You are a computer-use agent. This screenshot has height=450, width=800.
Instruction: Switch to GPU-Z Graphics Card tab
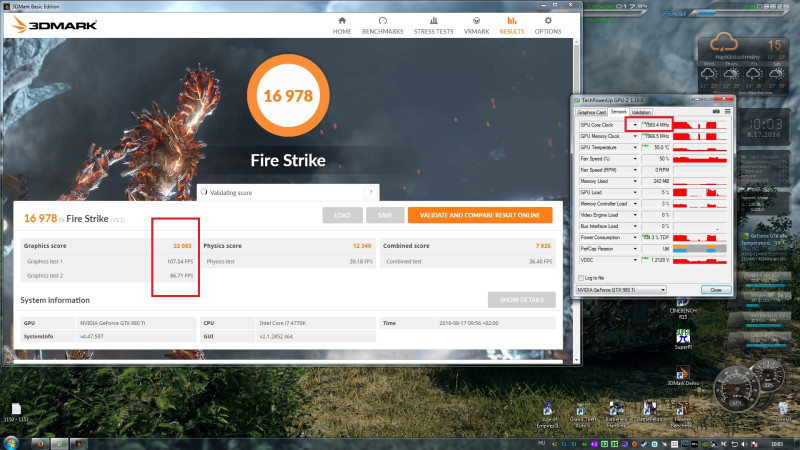(x=591, y=112)
